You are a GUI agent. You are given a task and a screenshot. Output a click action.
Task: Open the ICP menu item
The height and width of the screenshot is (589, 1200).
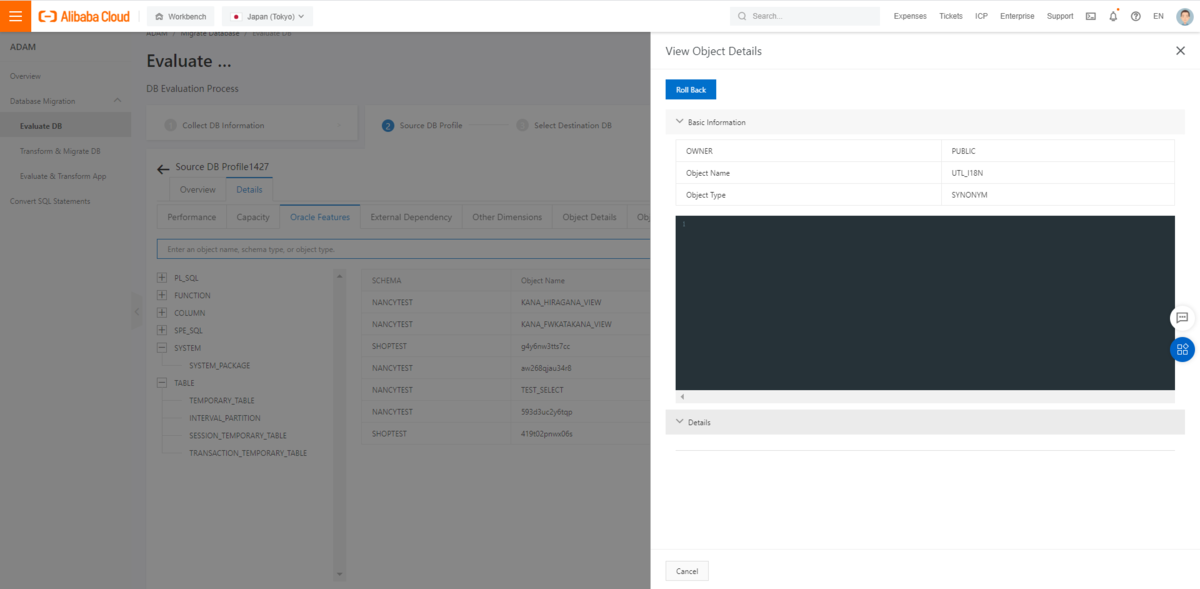pos(981,16)
